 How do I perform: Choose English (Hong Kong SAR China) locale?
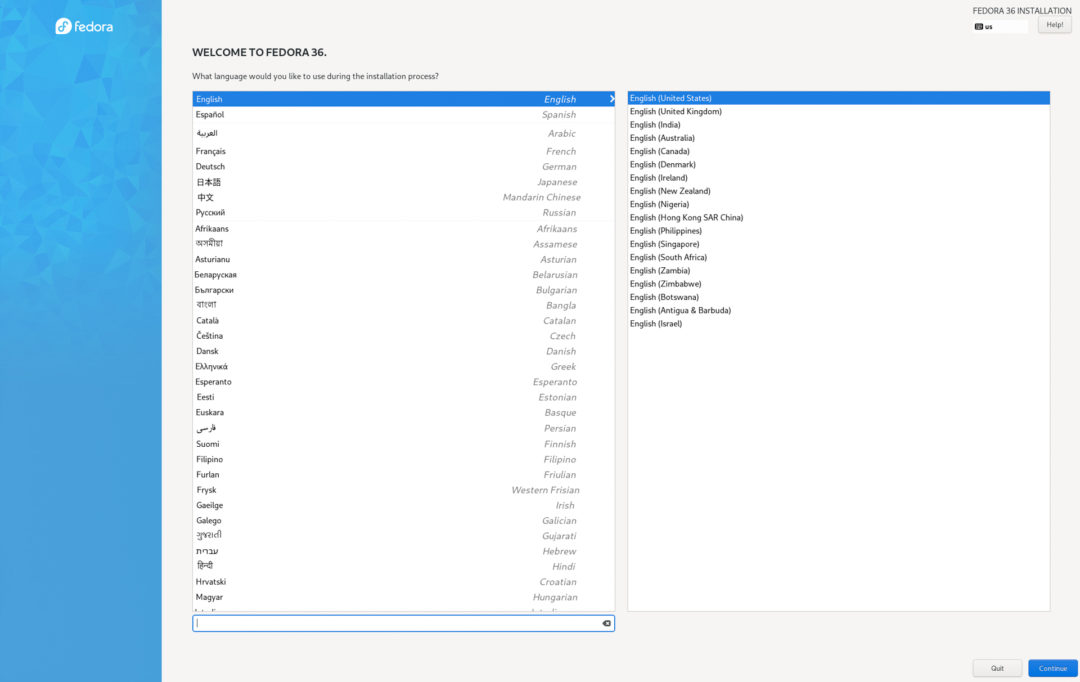(838, 218)
